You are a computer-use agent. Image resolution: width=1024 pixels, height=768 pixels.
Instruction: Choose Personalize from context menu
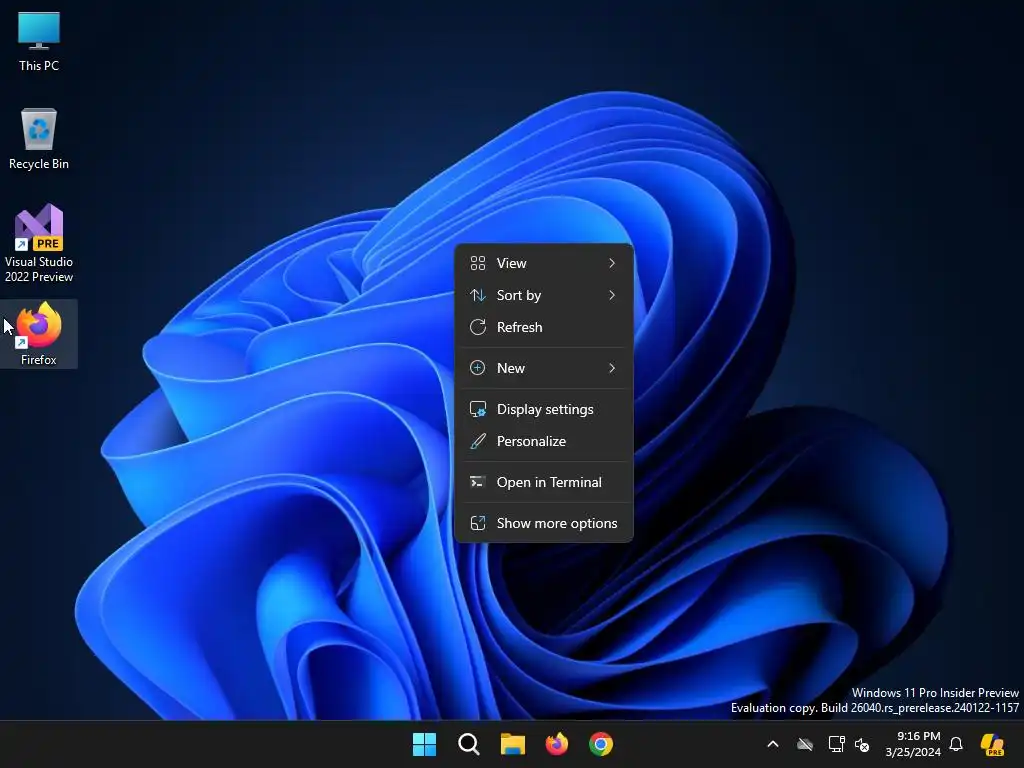pos(543,441)
